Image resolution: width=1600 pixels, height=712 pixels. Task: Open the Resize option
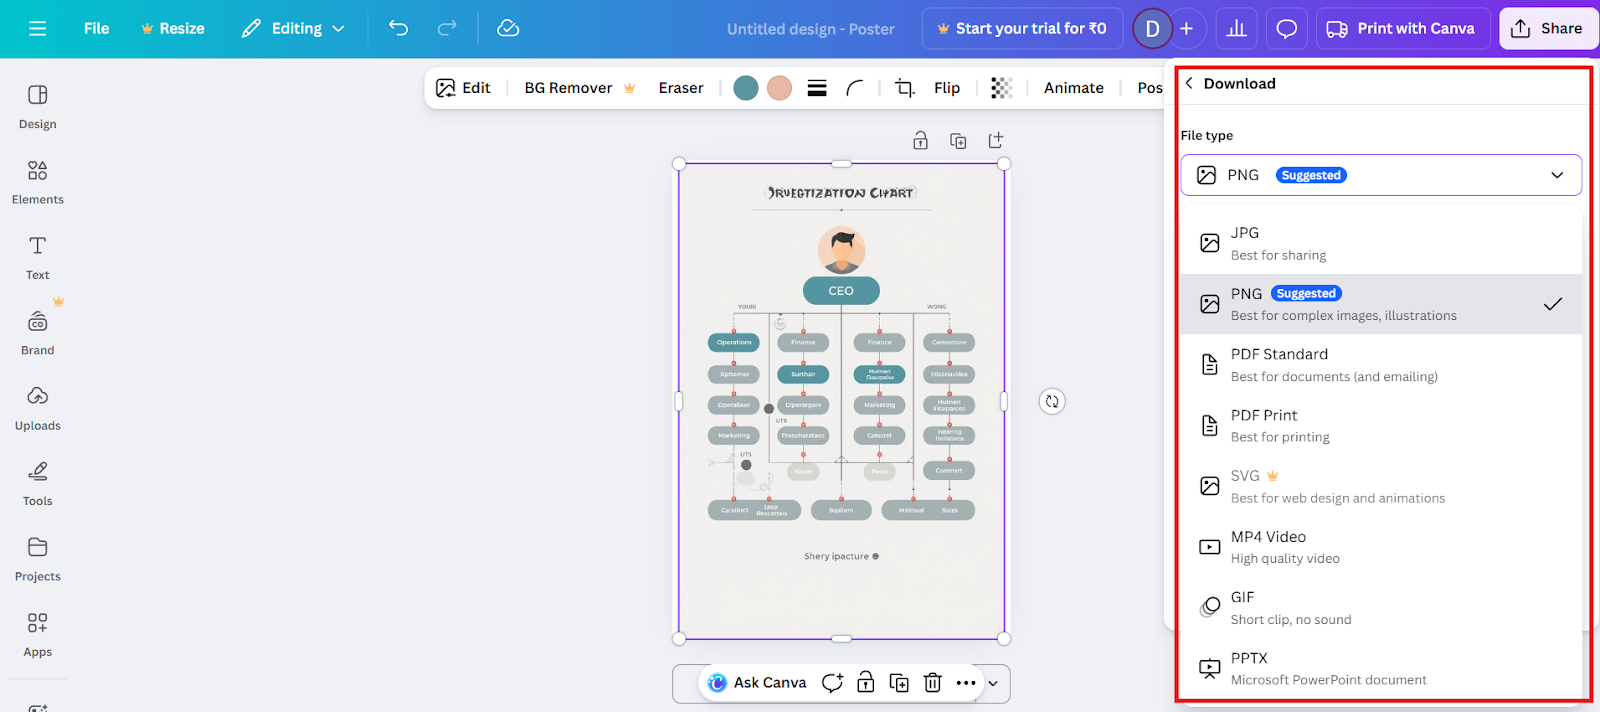pos(173,28)
